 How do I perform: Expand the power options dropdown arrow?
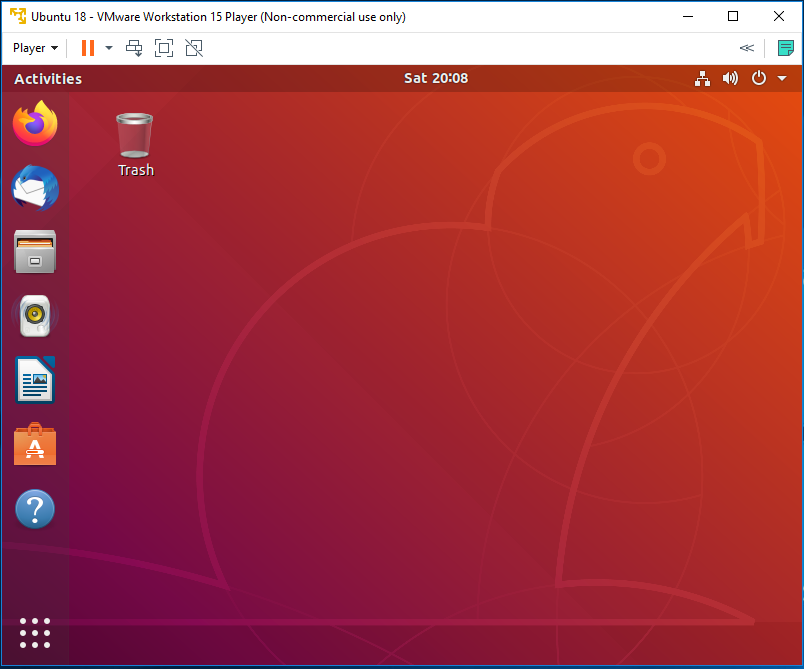[109, 48]
